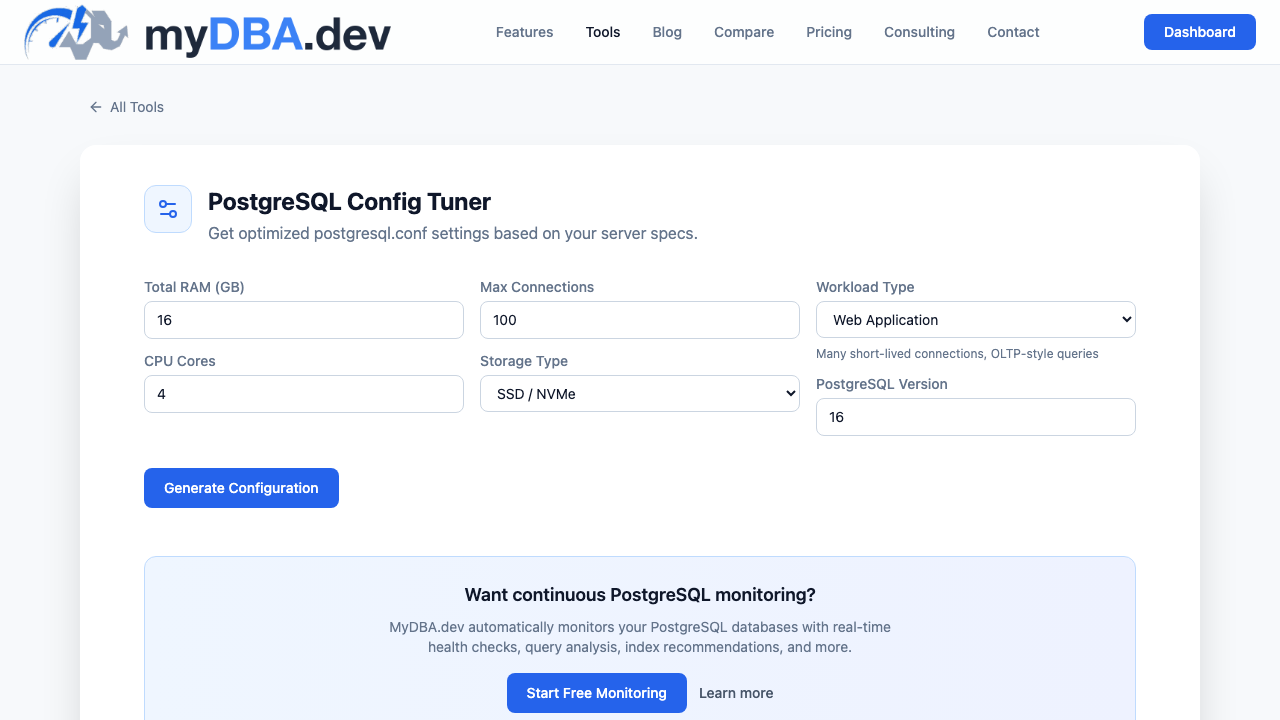This screenshot has height=720, width=1280.
Task: Click the myDBA.dev elephant logo
Action: 77,32
